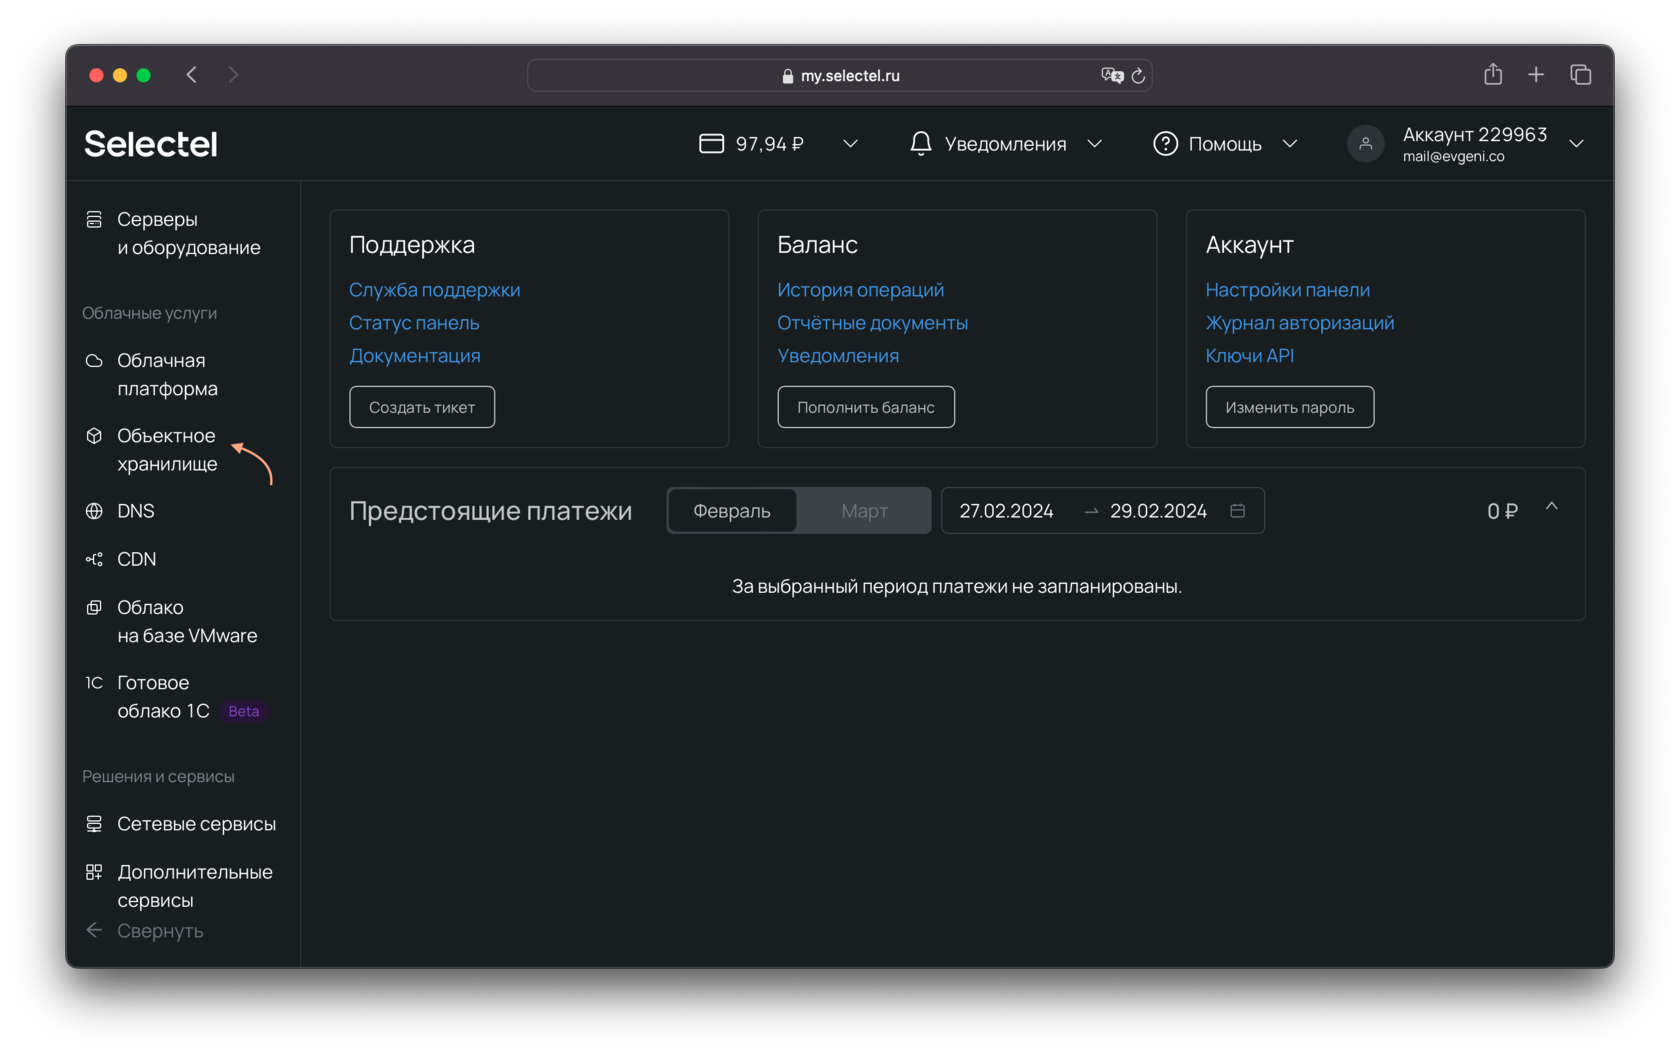Open Уведомления link in Баланс card
1680x1055 pixels.
pos(838,356)
